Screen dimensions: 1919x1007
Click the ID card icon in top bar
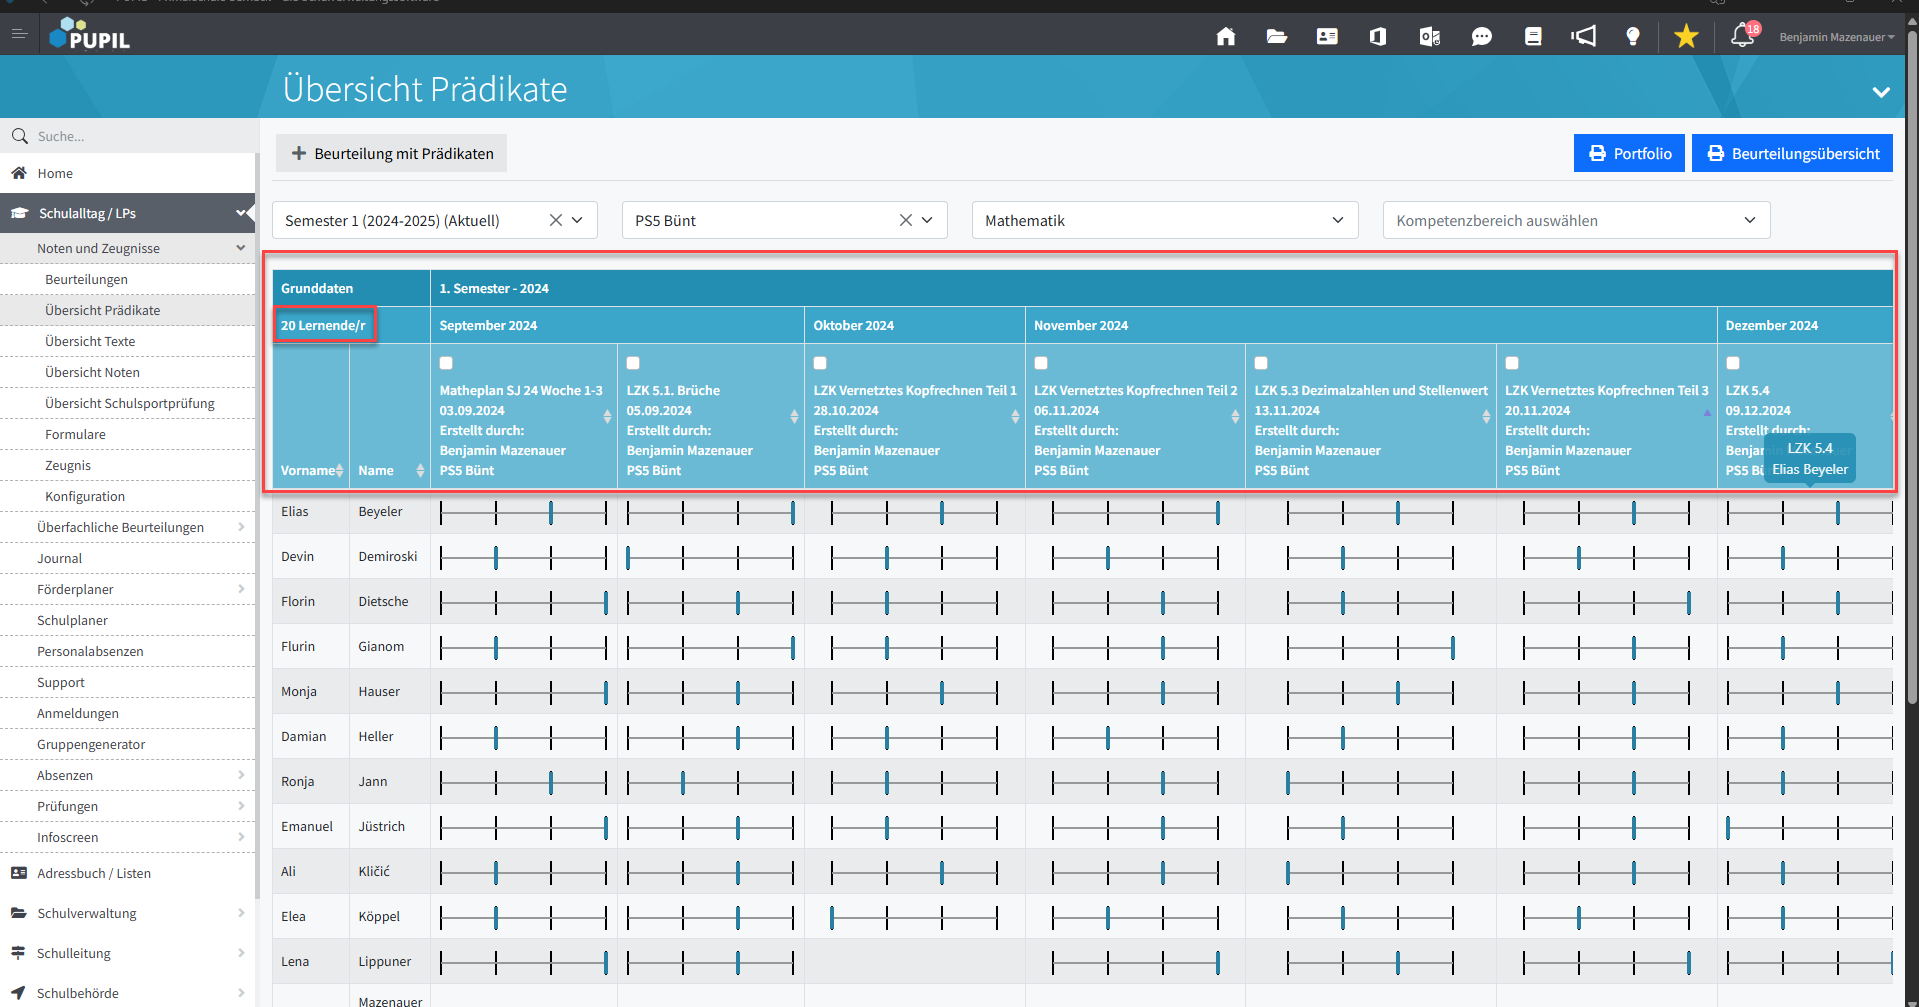click(x=1327, y=37)
